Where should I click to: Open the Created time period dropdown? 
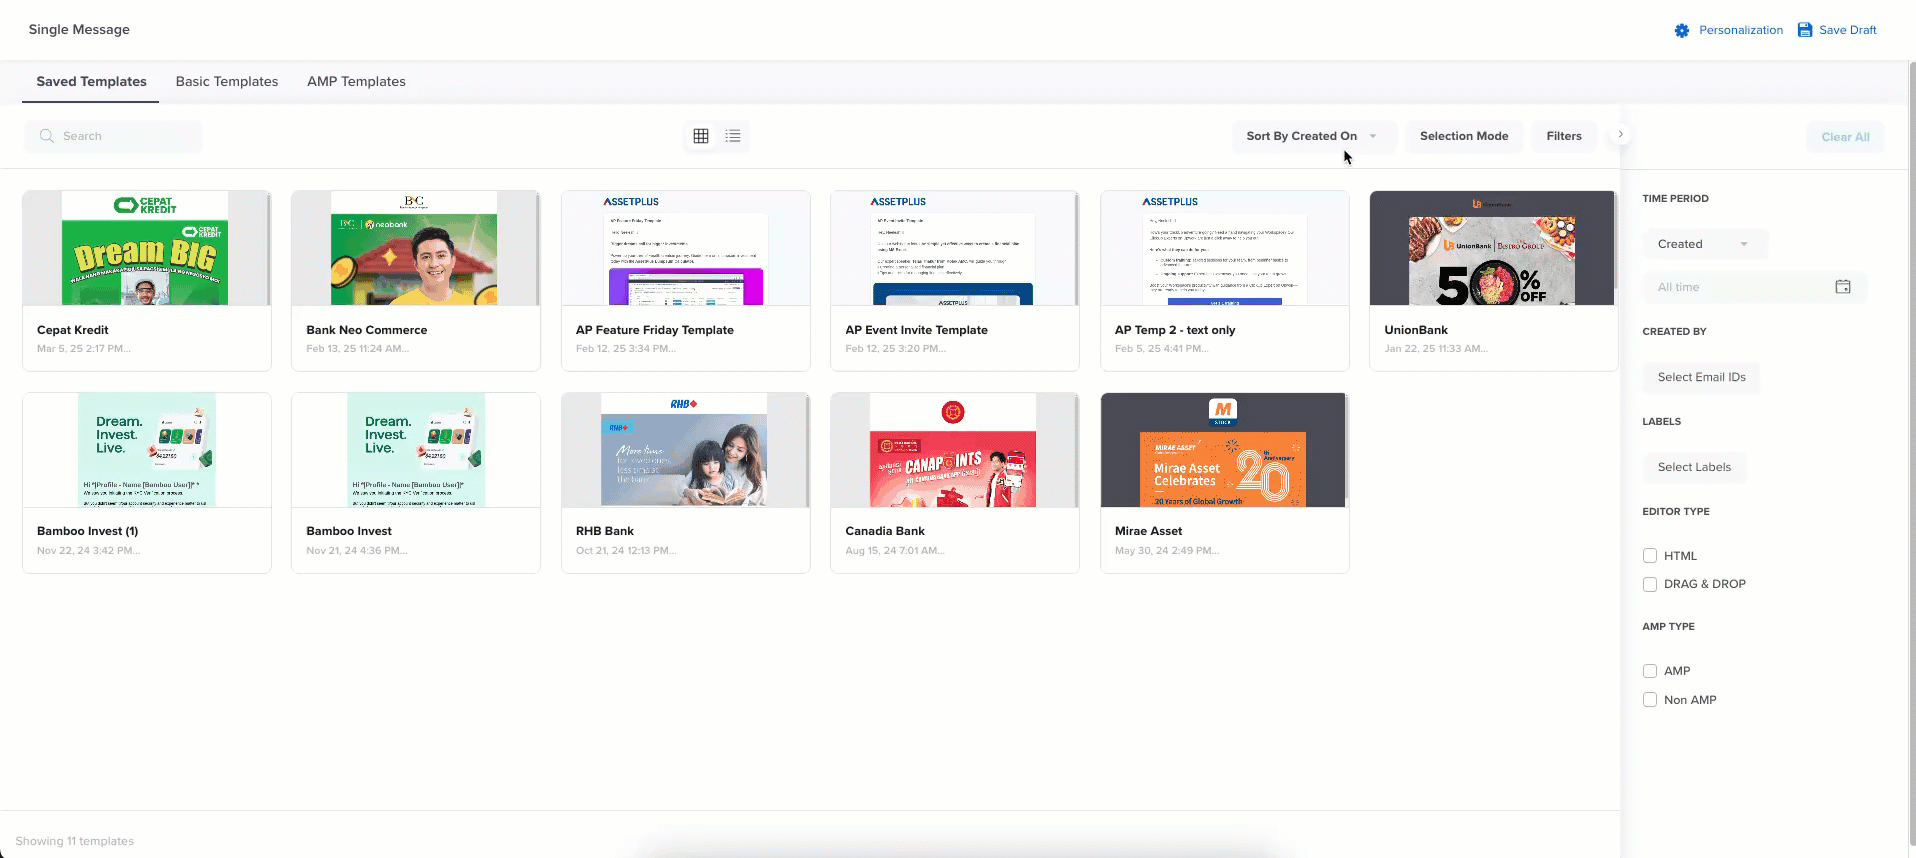coord(1704,244)
